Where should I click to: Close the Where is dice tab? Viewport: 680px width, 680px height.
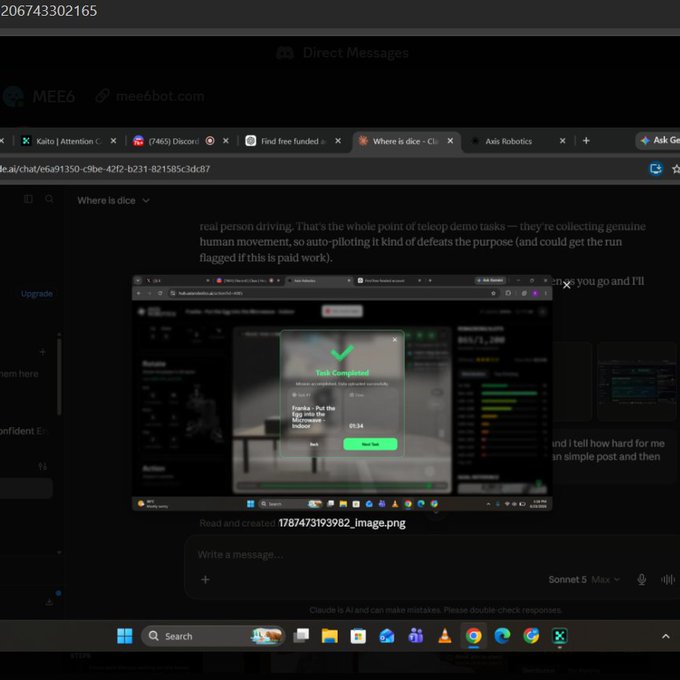tap(450, 141)
